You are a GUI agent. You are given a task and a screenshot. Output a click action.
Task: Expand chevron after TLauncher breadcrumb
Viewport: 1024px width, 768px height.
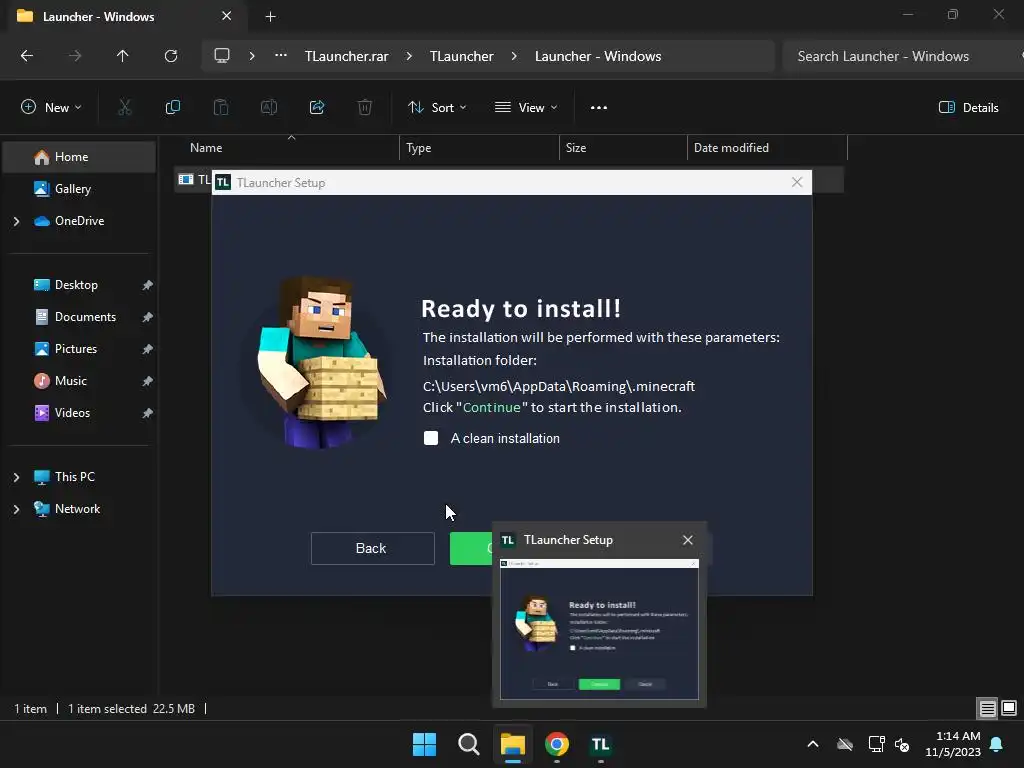coord(515,56)
